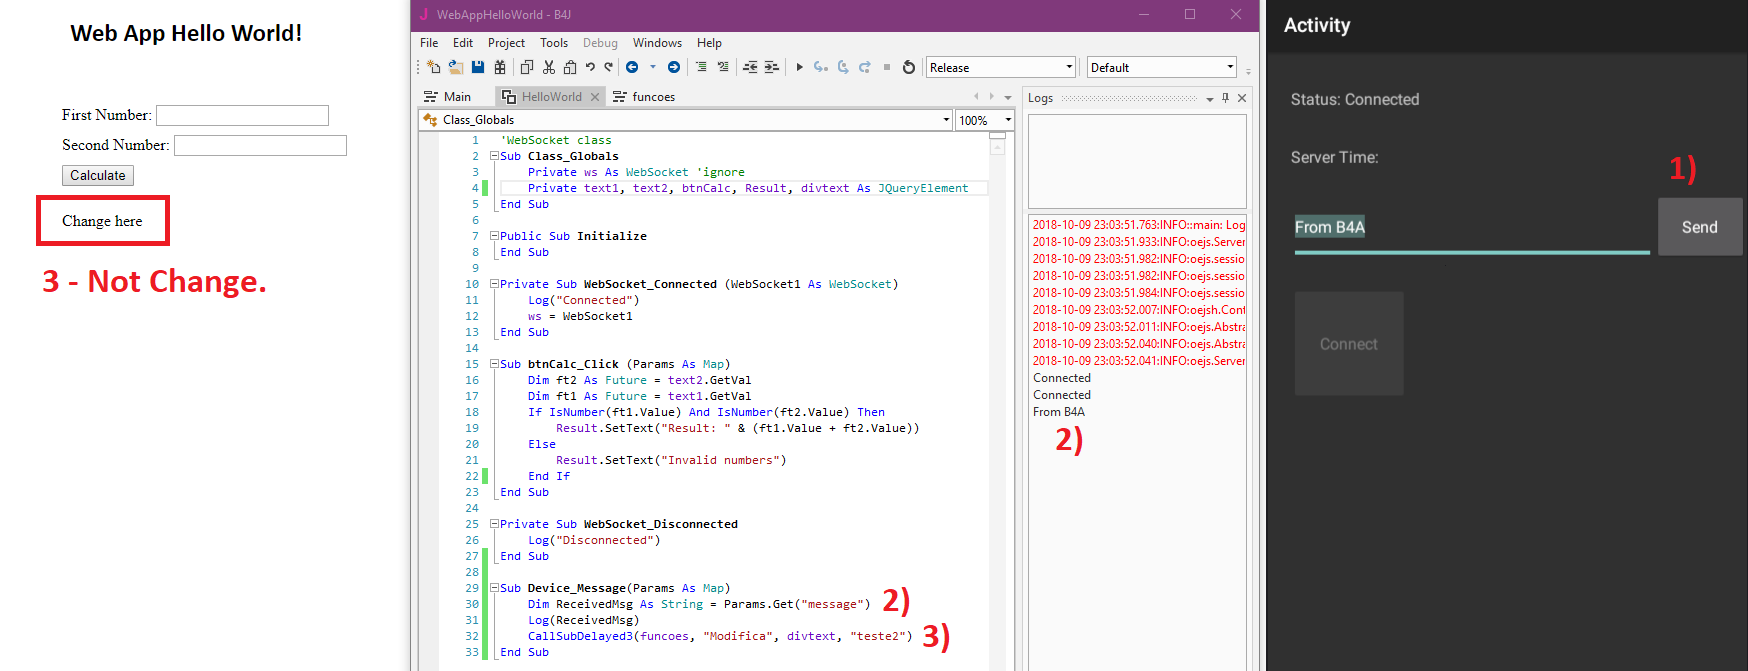Open the File menu
Image resolution: width=1748 pixels, height=671 pixels.
point(429,43)
